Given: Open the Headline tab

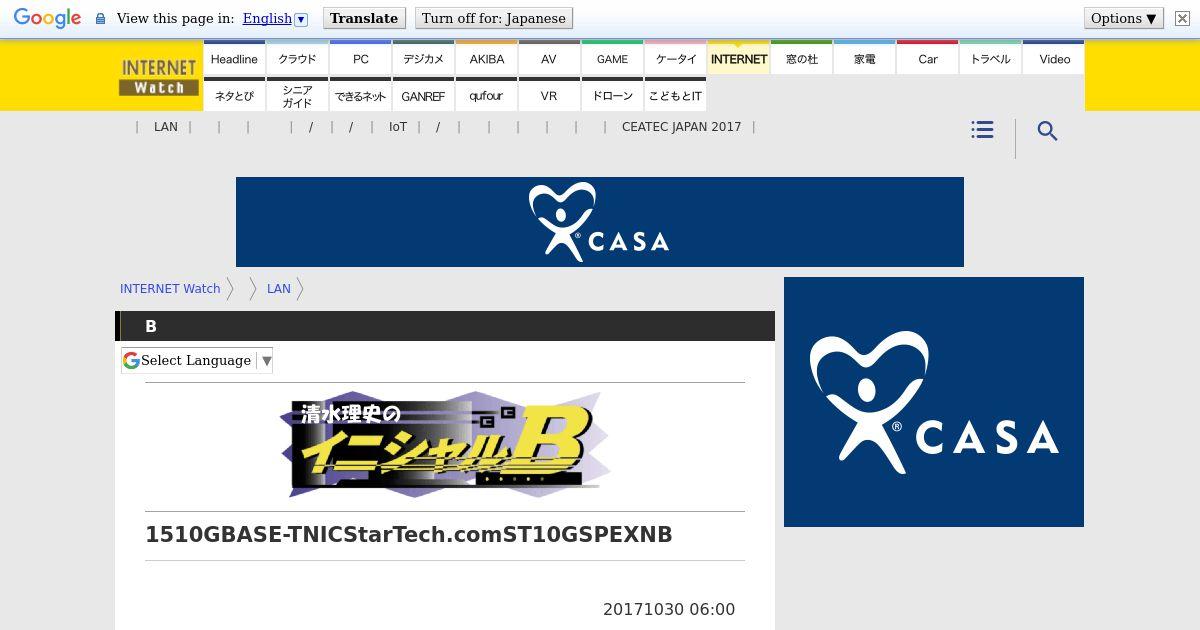Looking at the screenshot, I should point(234,58).
